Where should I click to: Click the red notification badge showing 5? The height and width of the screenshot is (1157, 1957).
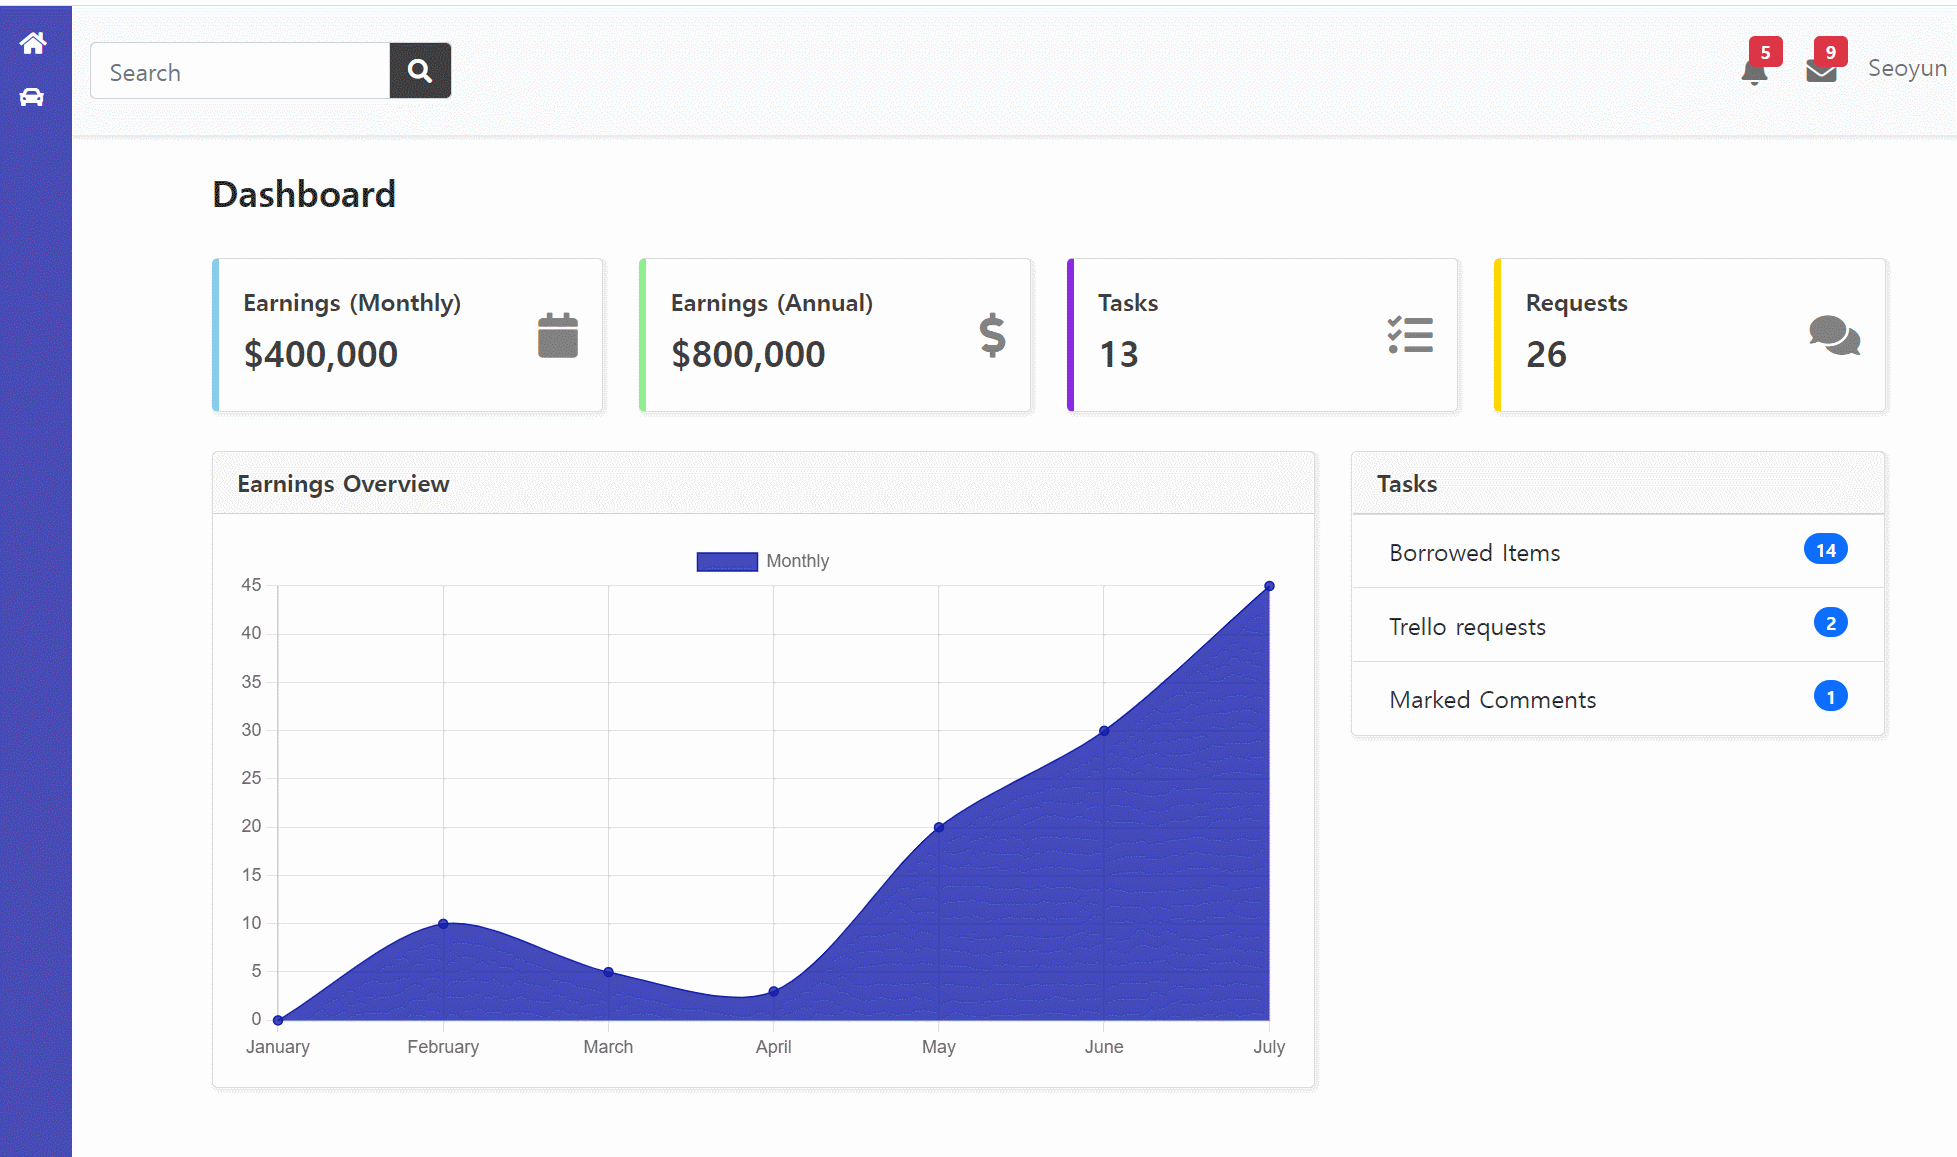1765,52
